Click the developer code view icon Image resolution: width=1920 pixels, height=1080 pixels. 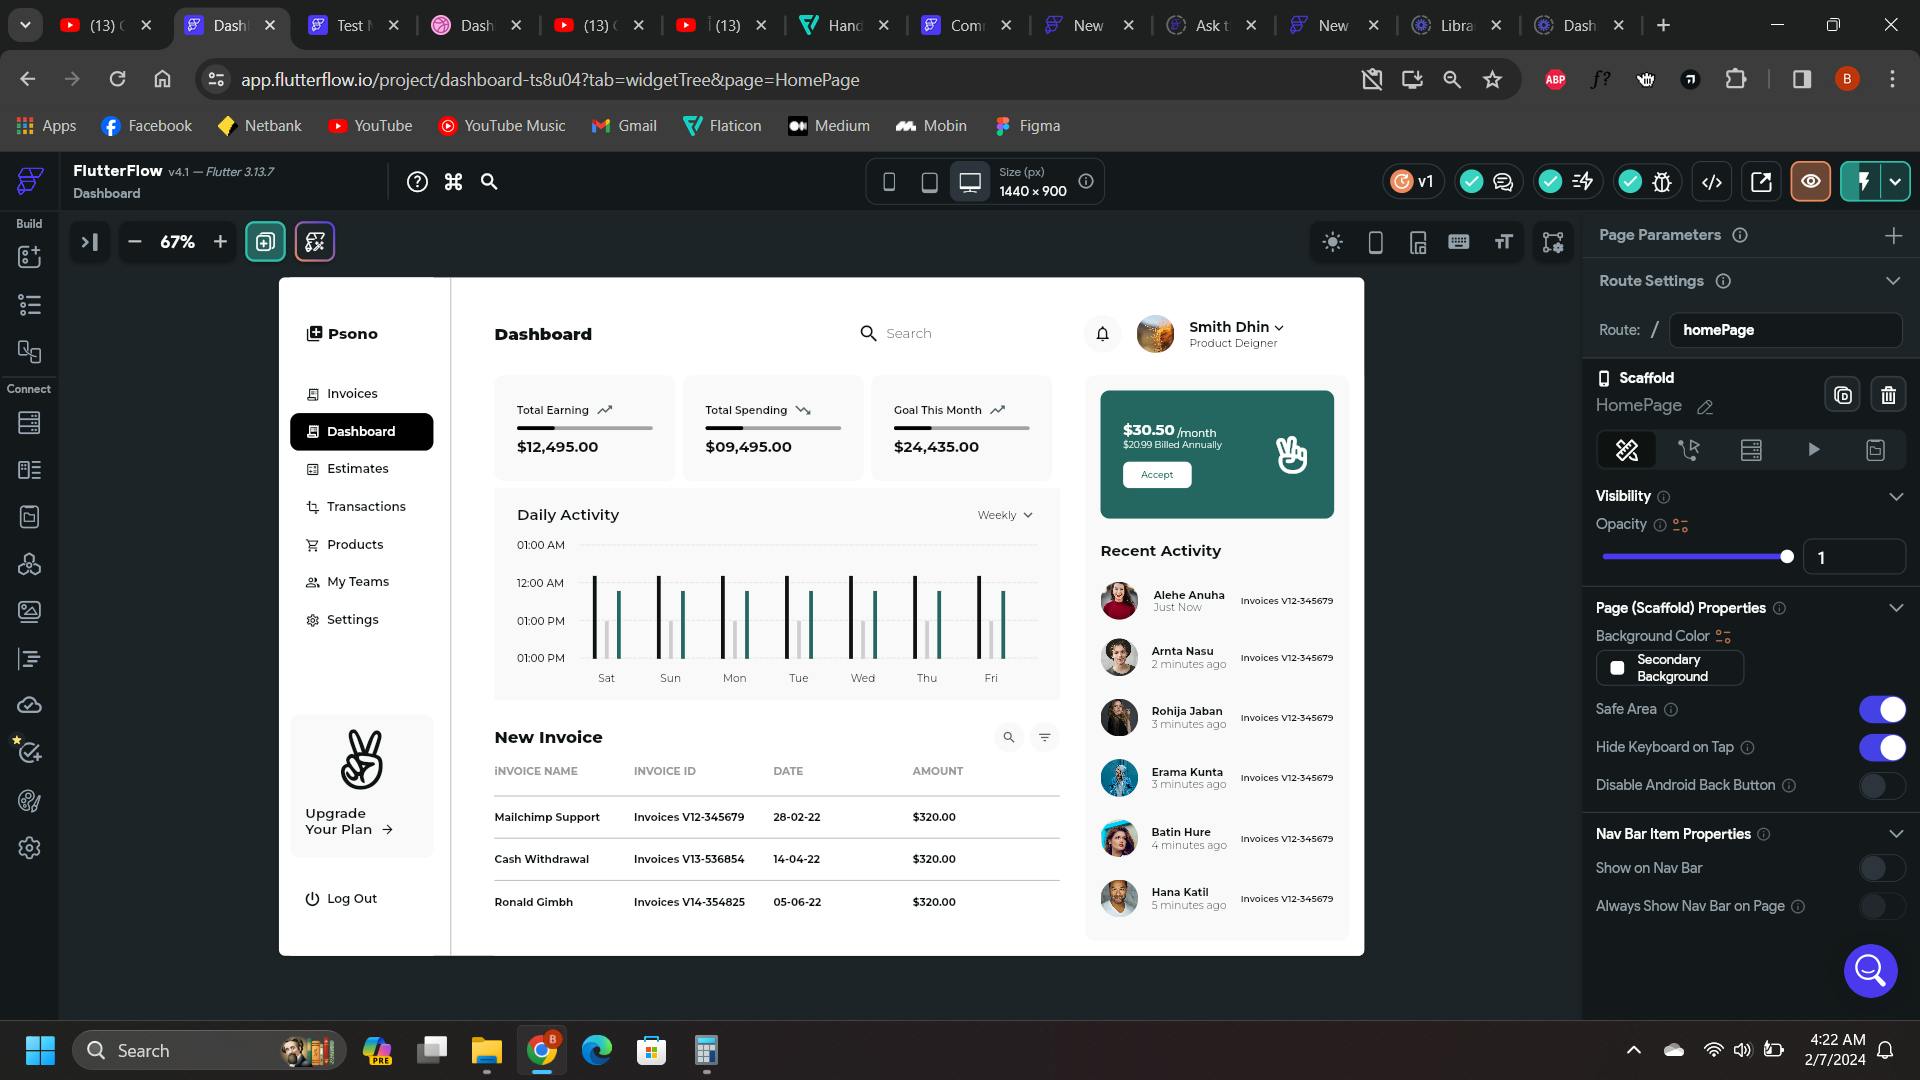(x=1712, y=182)
